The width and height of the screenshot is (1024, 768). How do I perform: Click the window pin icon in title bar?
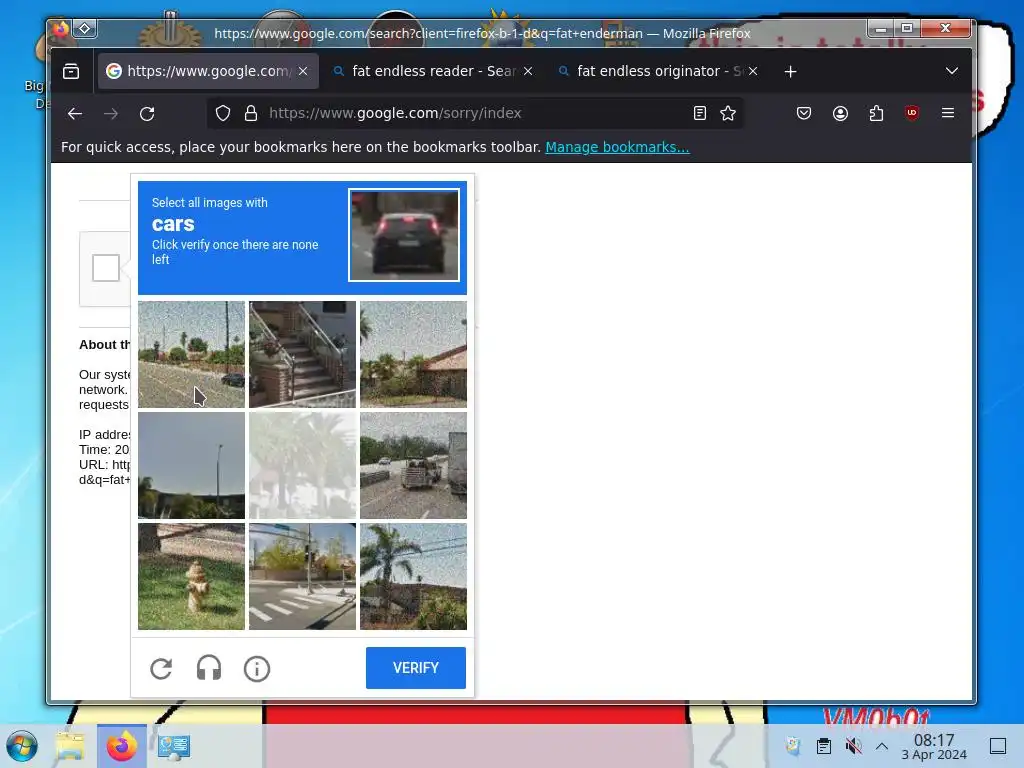click(85, 28)
